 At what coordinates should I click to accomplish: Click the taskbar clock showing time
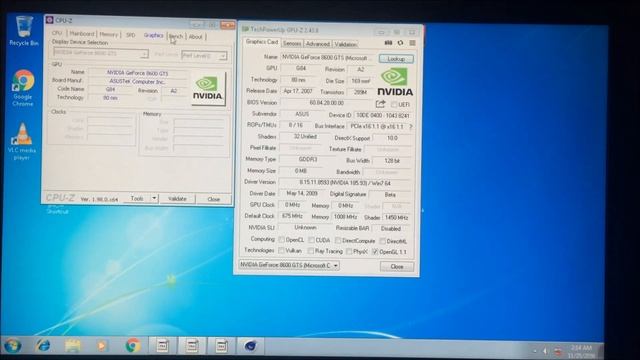point(581,351)
